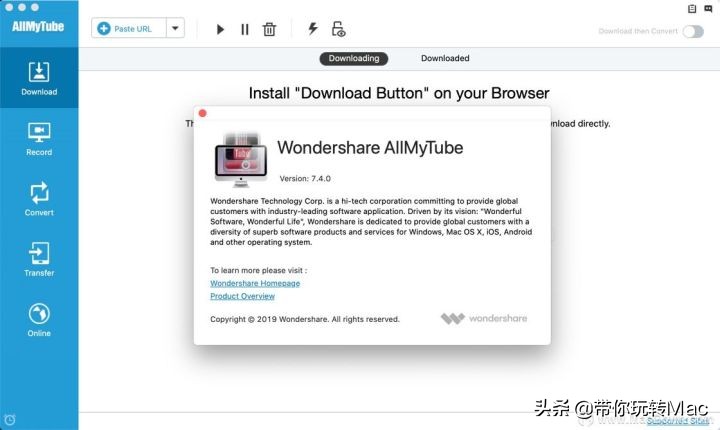The image size is (720, 430).
Task: Pause downloads with the pause icon
Action: pos(245,29)
